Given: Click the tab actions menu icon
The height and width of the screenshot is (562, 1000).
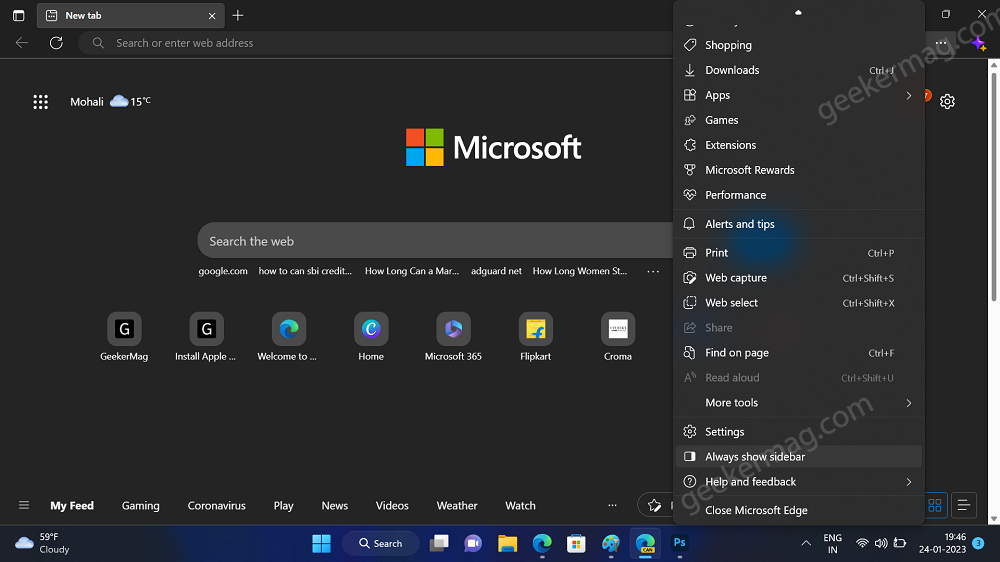Looking at the screenshot, I should [18, 15].
